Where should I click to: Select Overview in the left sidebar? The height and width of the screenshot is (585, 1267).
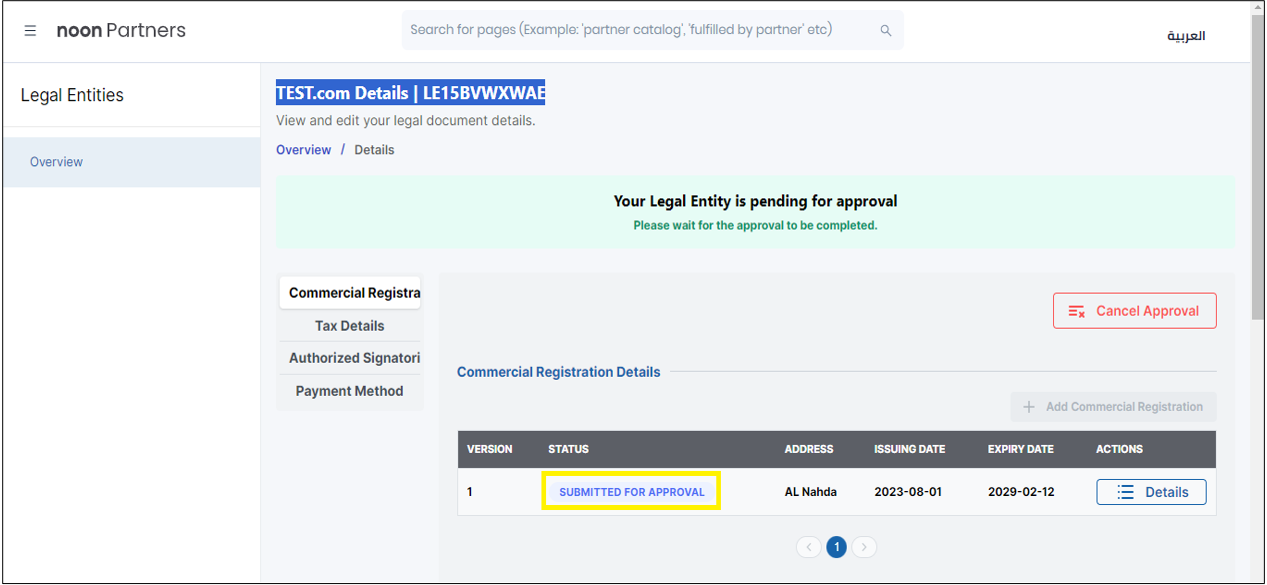coord(57,162)
